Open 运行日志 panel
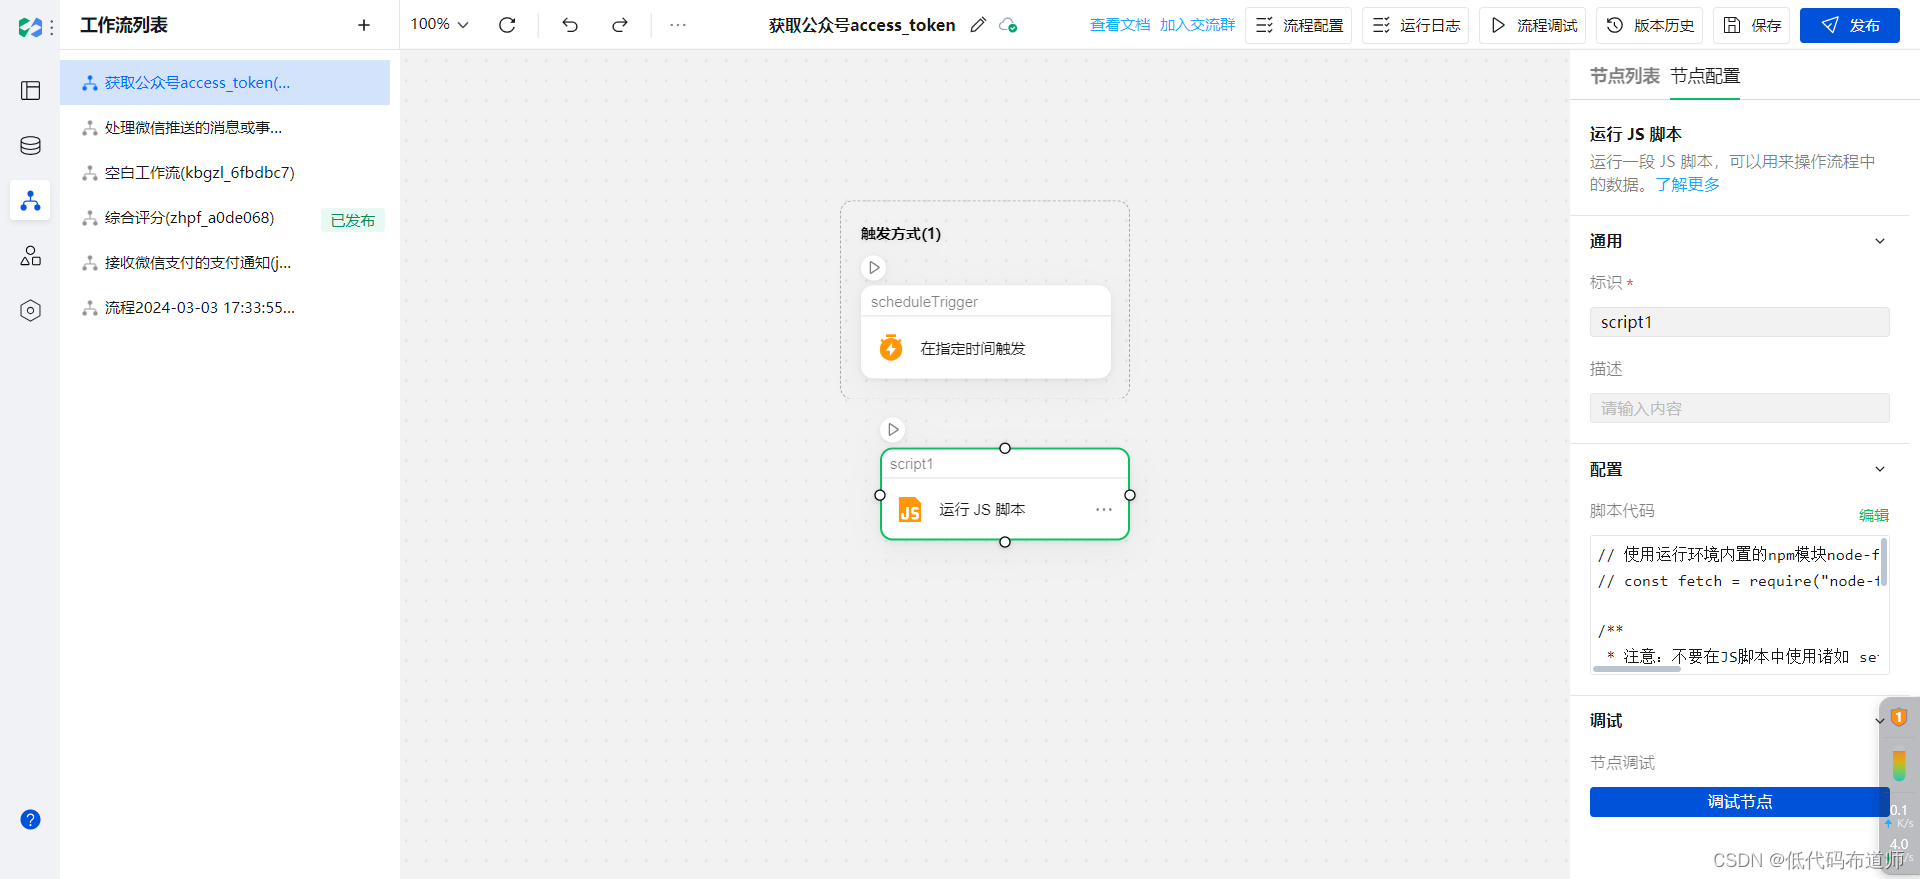Screen dimensions: 1920x879 (x=1415, y=25)
